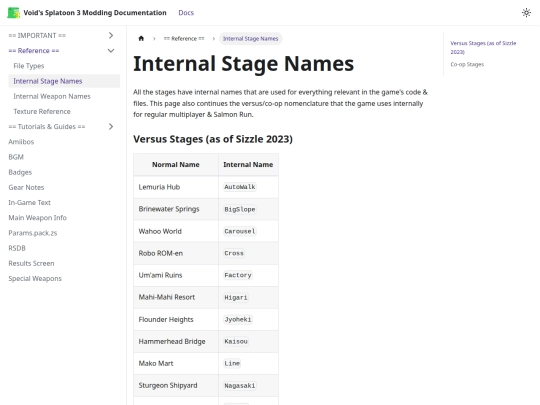Open Texture Reference sidebar item
The image size is (540, 405).
pos(42,111)
